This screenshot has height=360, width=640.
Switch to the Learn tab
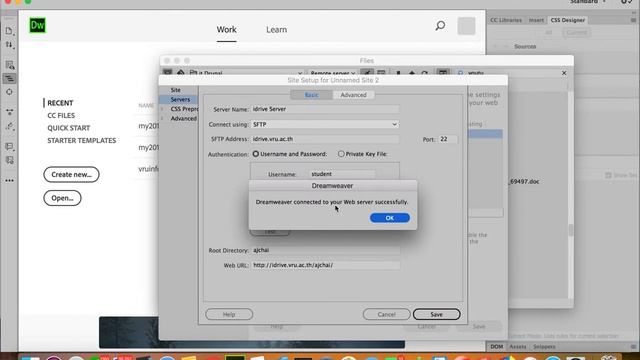click(276, 30)
